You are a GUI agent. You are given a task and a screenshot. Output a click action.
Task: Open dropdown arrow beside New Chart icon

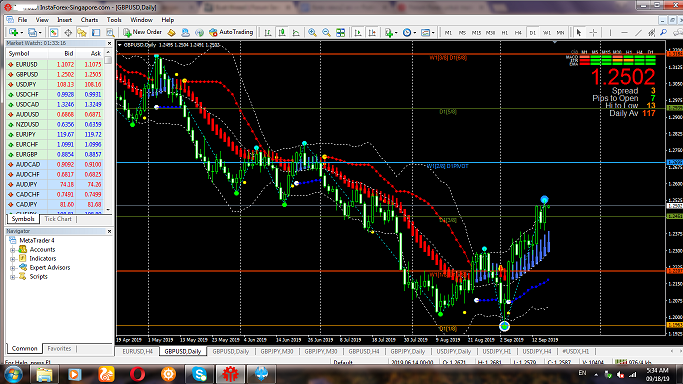click(x=22, y=33)
